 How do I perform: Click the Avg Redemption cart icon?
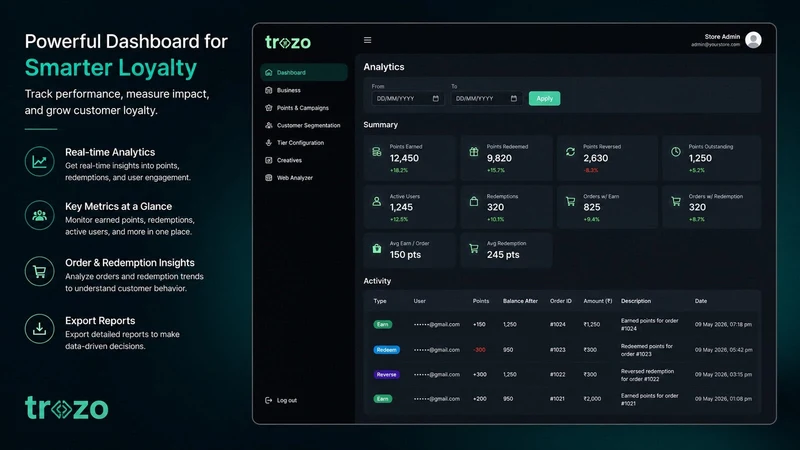coord(474,248)
